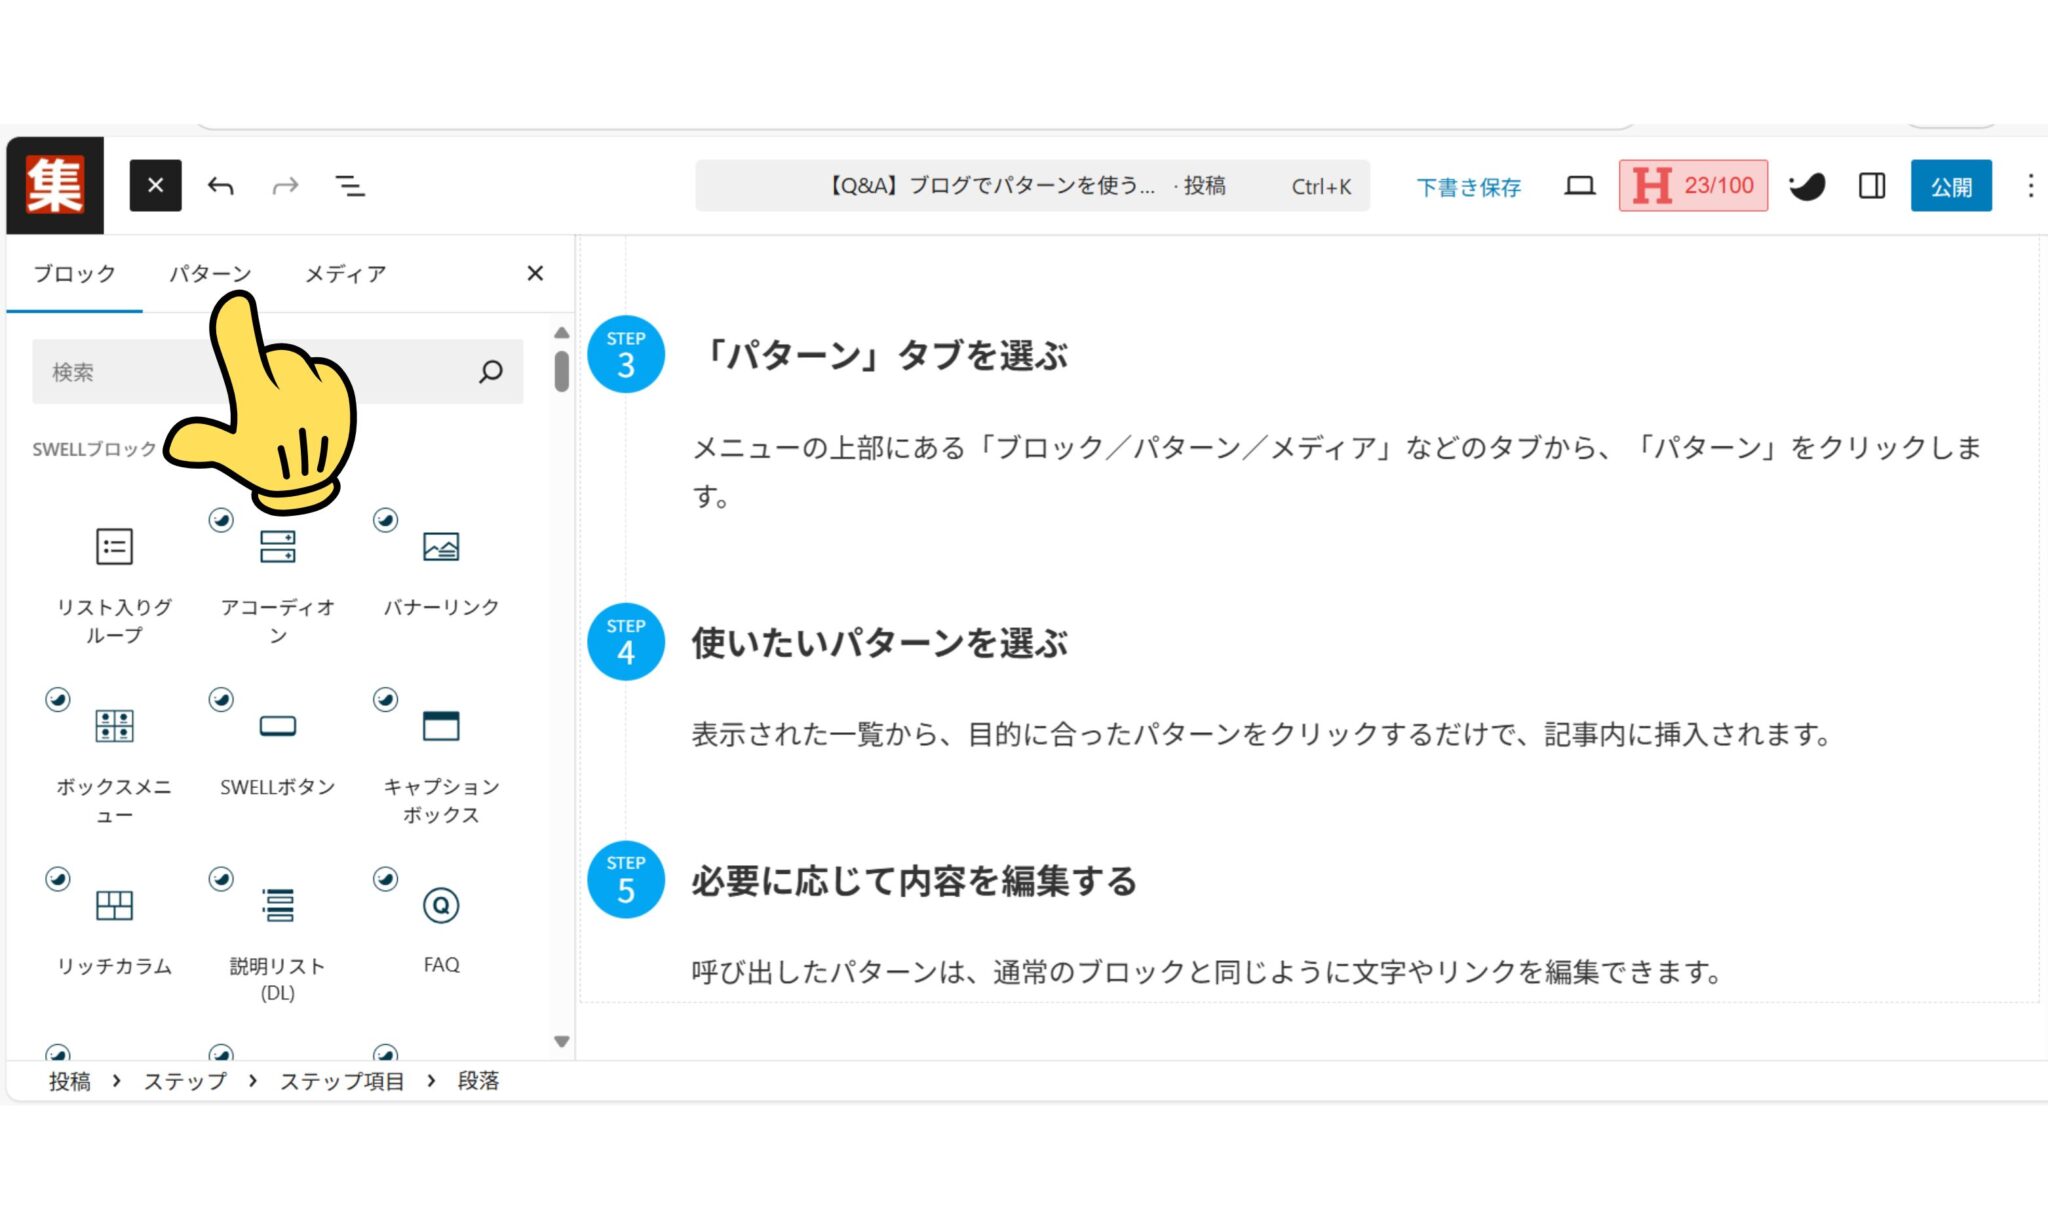Open the document overview list view
This screenshot has width=2048, height=1229.
pyautogui.click(x=350, y=186)
